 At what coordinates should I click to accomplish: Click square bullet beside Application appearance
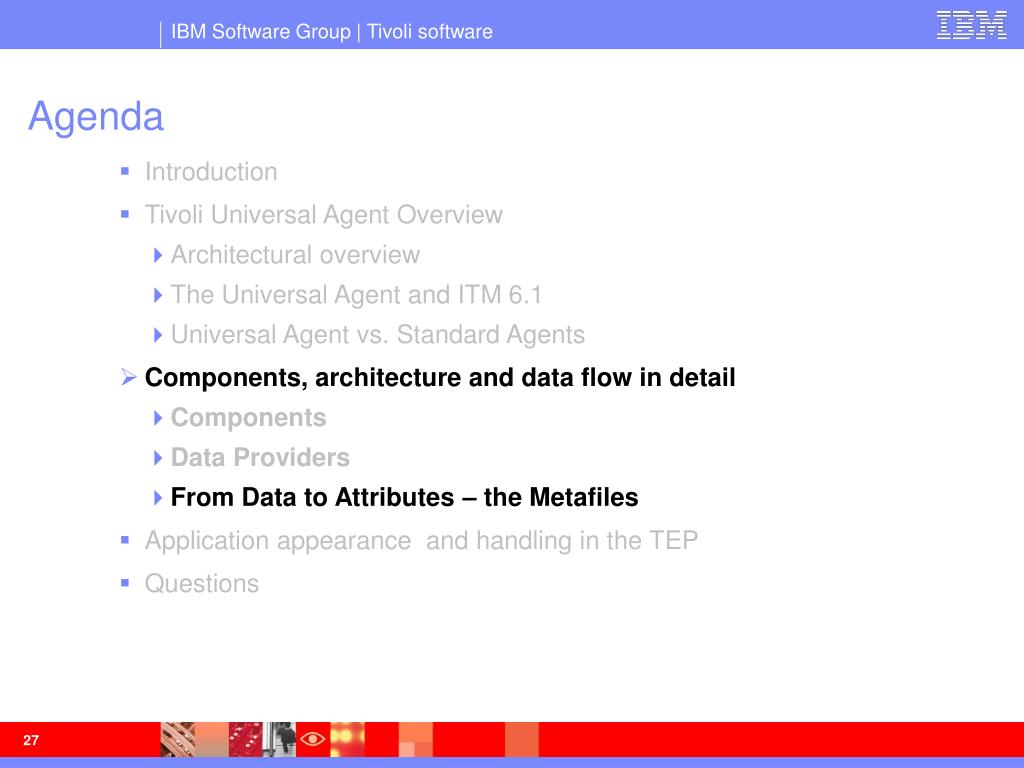coord(125,540)
